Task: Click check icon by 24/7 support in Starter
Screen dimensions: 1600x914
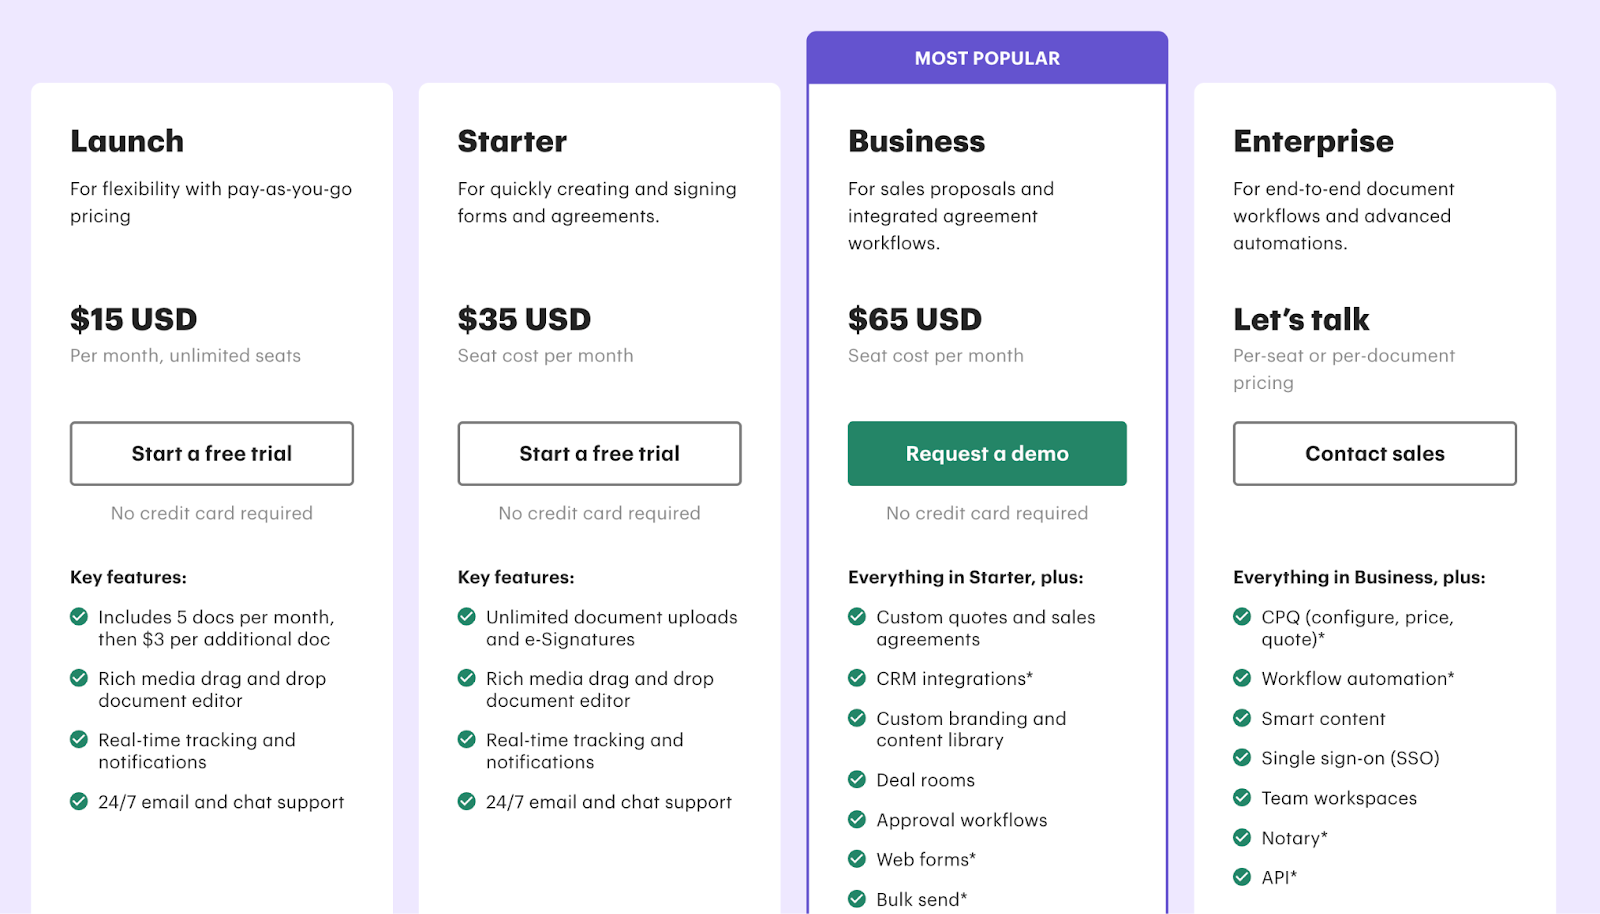Action: click(466, 801)
